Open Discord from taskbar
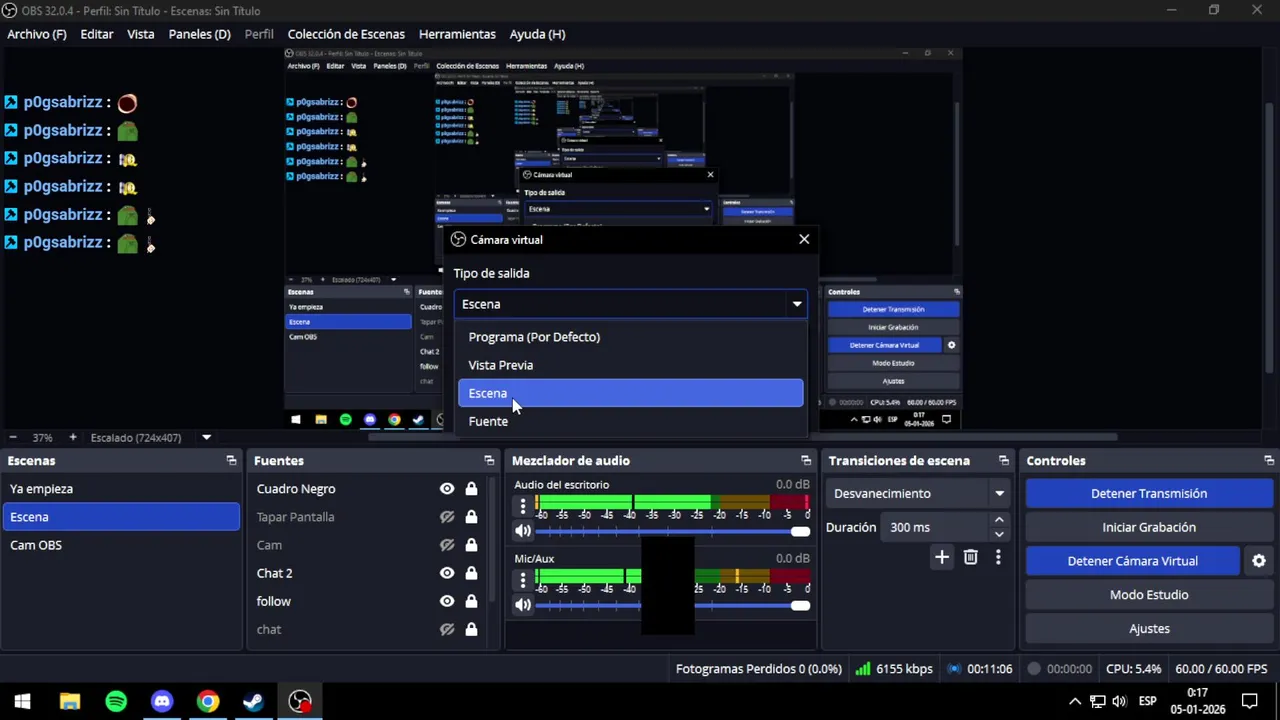This screenshot has width=1280, height=720. [162, 702]
